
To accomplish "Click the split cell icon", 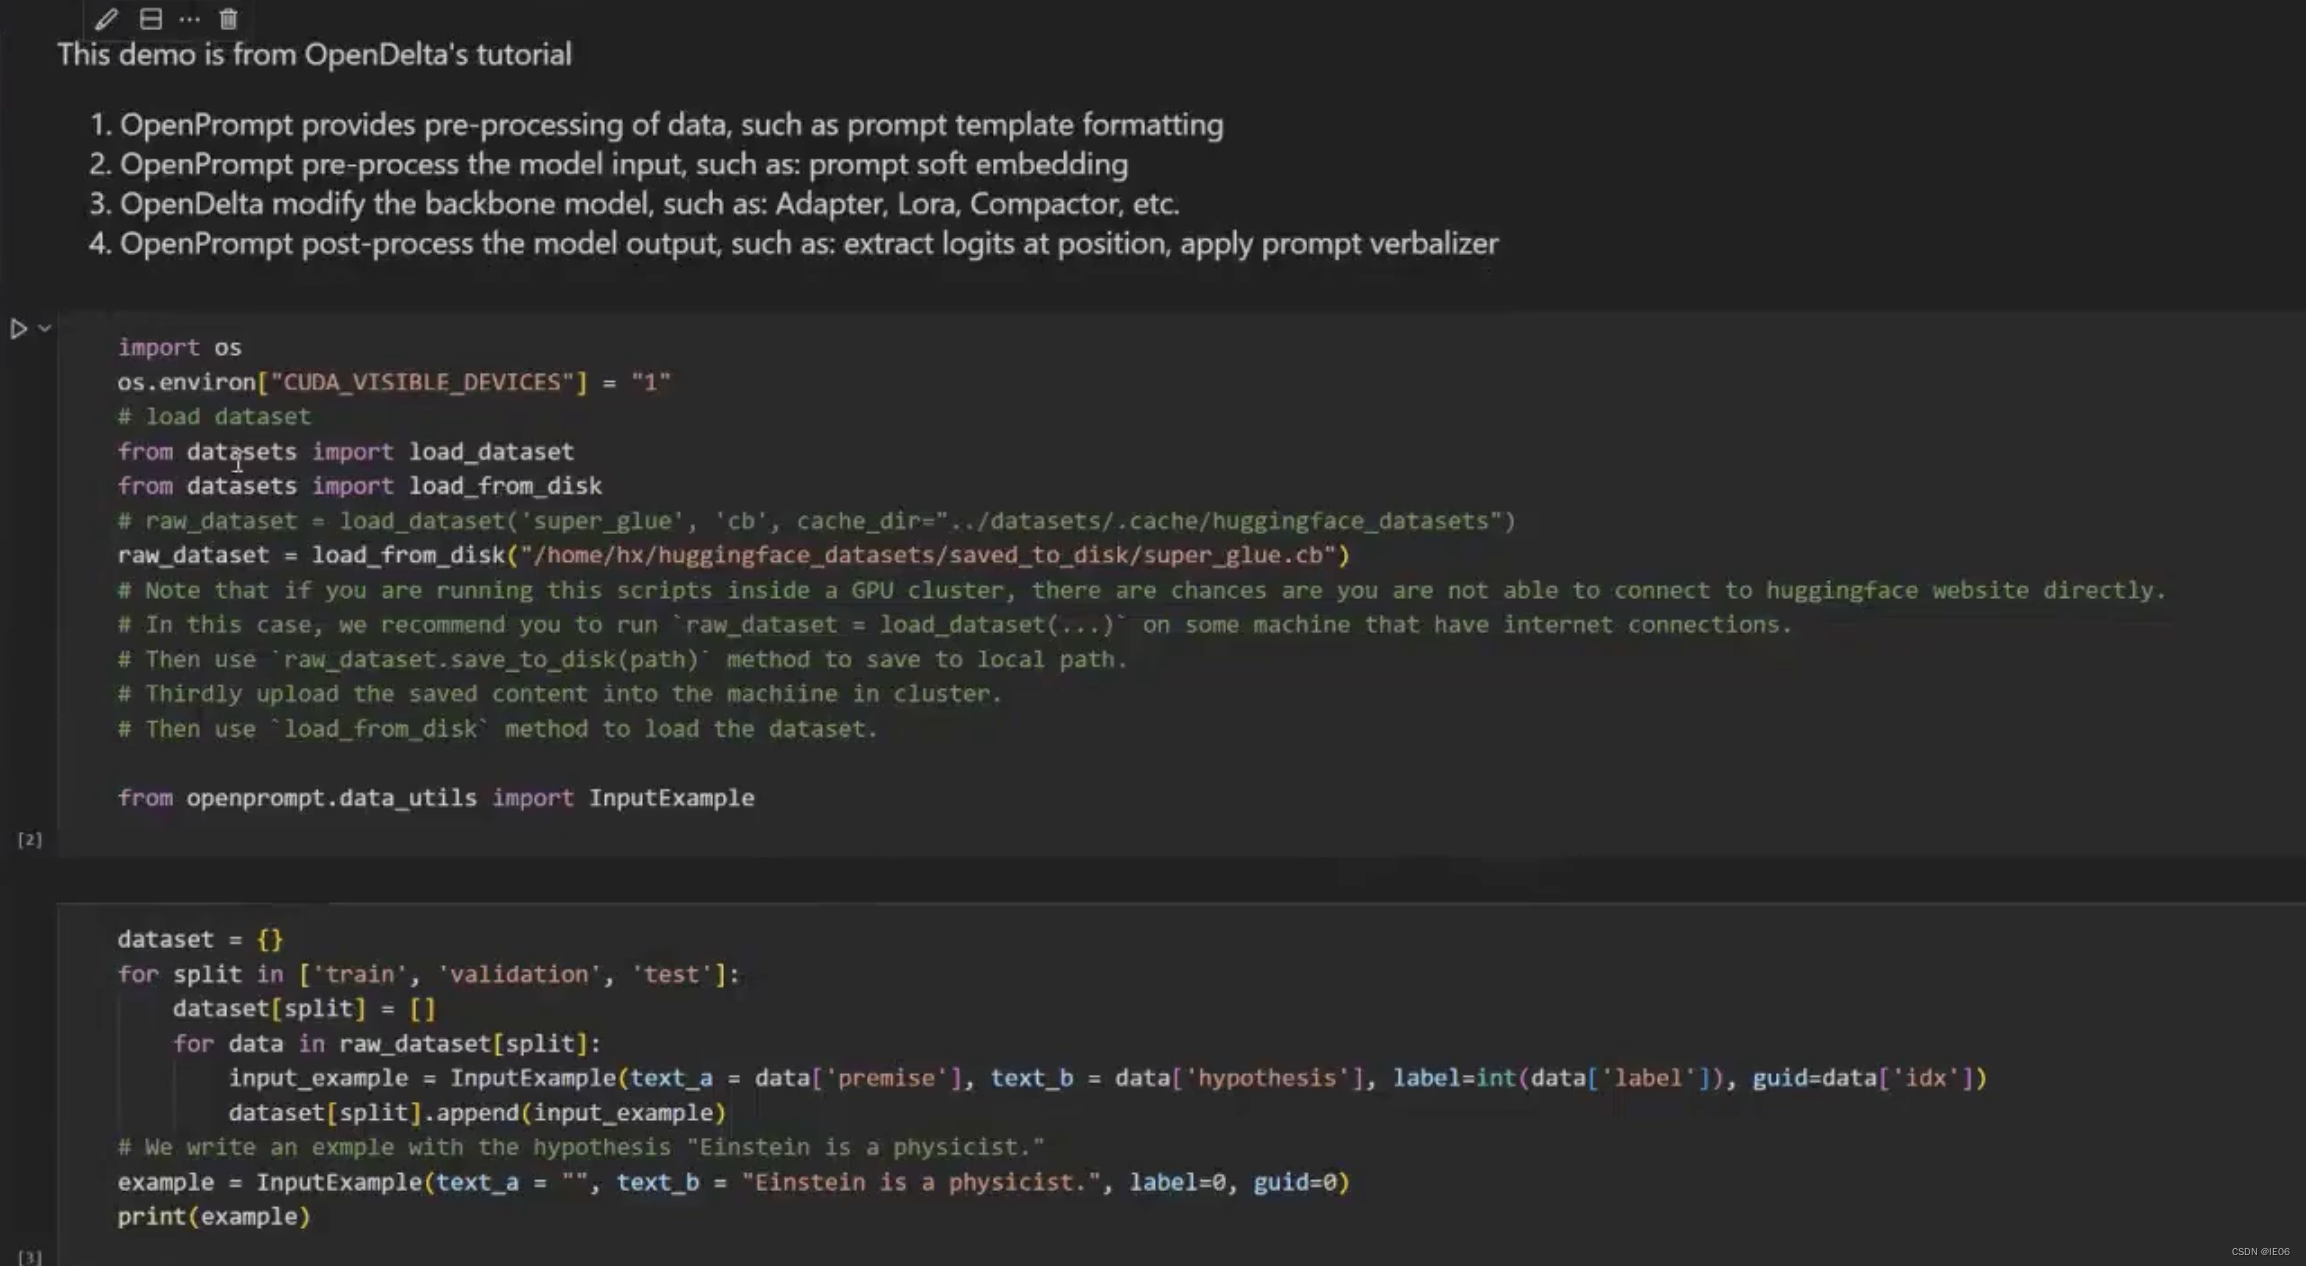I will click(150, 19).
